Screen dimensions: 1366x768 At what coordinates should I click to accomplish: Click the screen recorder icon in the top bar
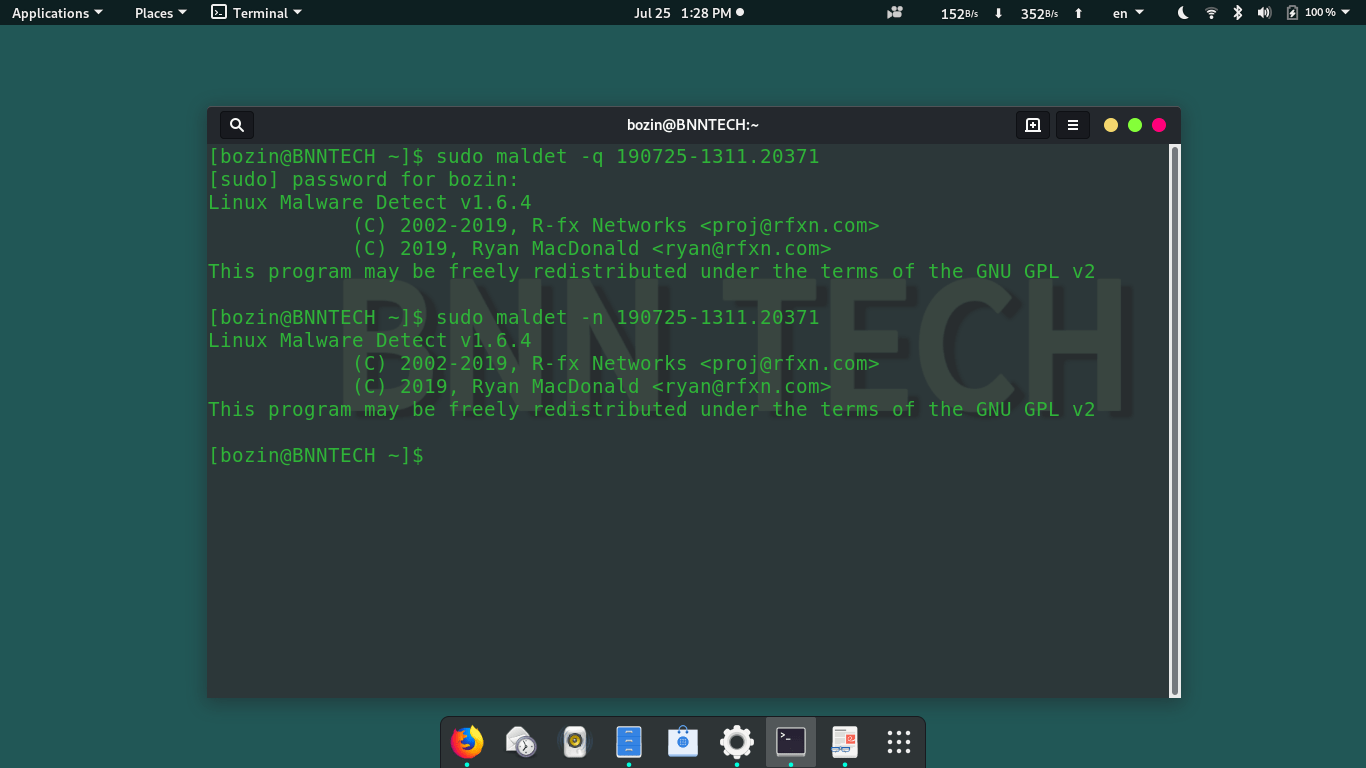click(893, 13)
